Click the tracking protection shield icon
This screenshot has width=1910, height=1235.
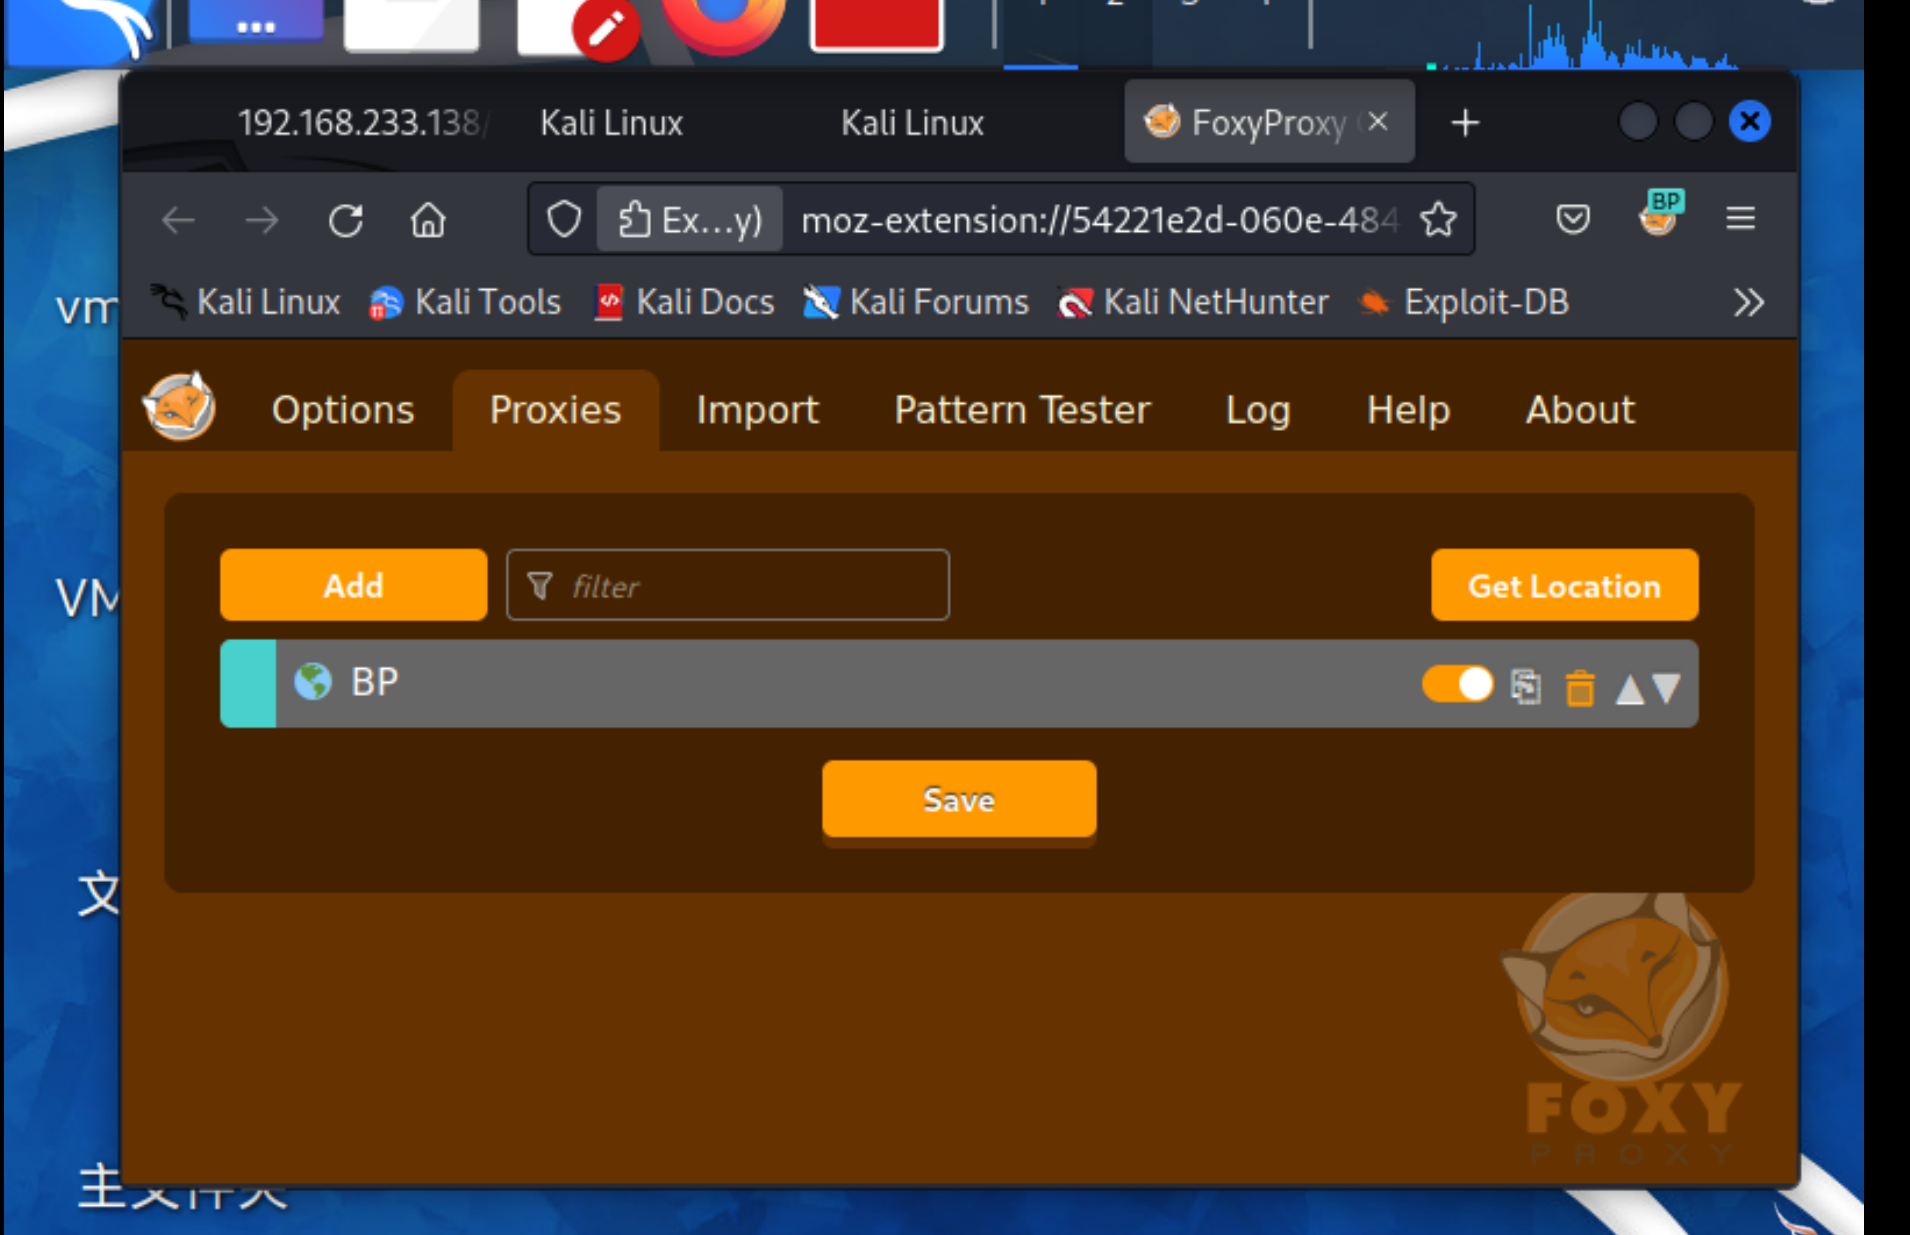(x=564, y=219)
